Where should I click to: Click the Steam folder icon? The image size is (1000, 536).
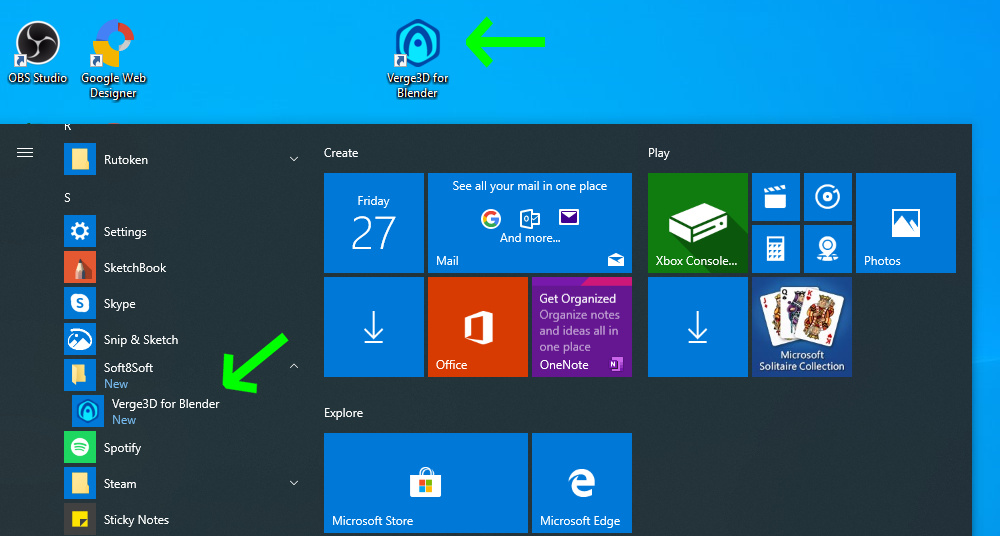click(x=80, y=484)
